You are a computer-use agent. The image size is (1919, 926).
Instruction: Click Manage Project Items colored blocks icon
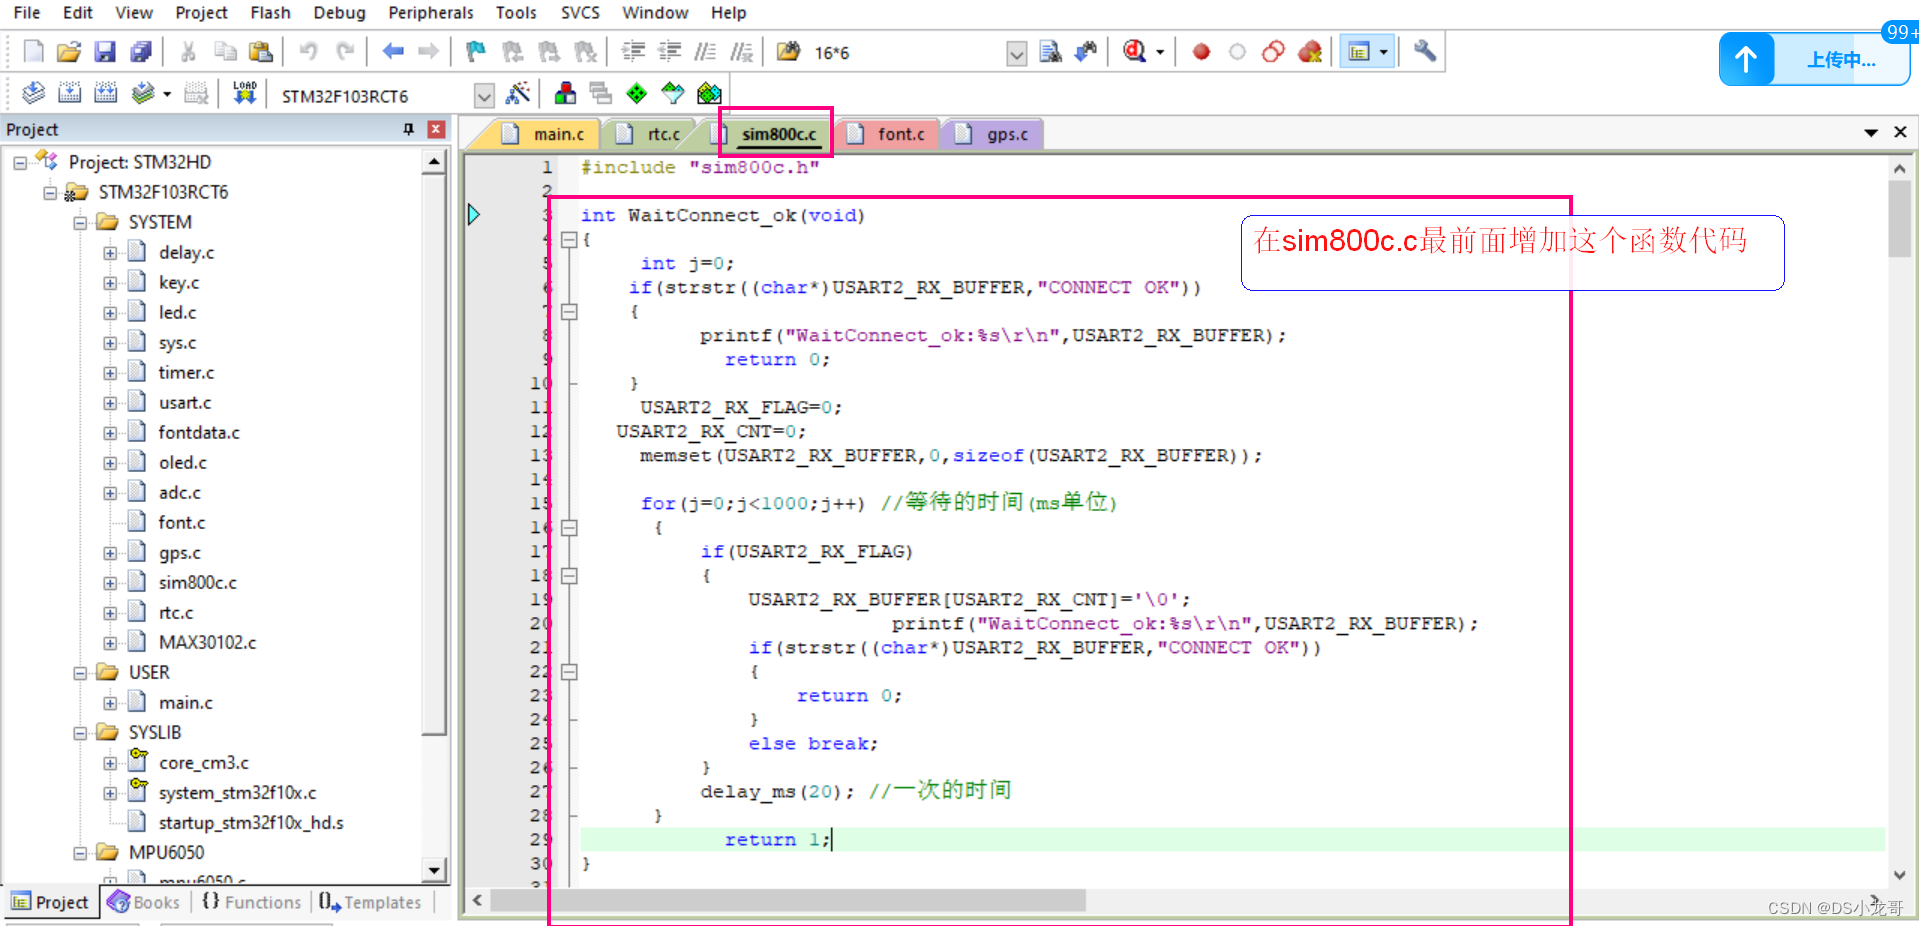pyautogui.click(x=565, y=94)
